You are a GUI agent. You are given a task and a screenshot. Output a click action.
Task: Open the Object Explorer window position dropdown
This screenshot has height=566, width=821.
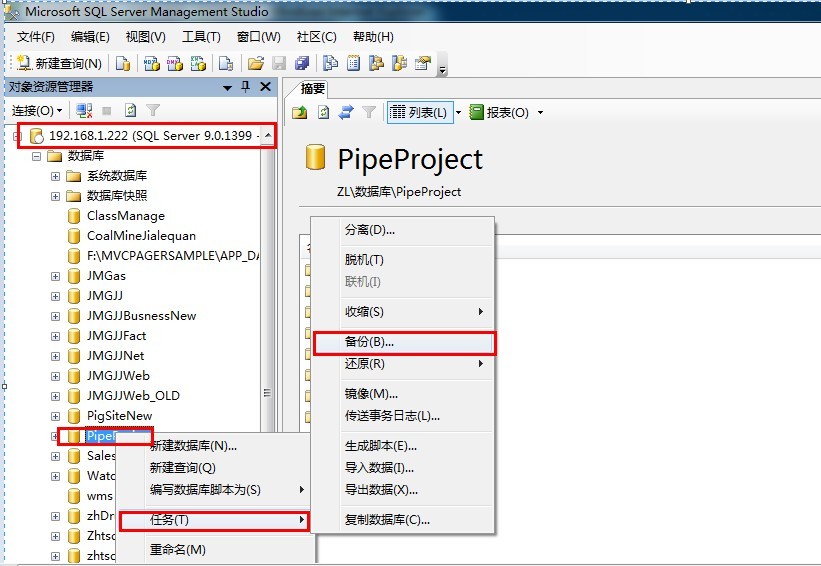(227, 87)
